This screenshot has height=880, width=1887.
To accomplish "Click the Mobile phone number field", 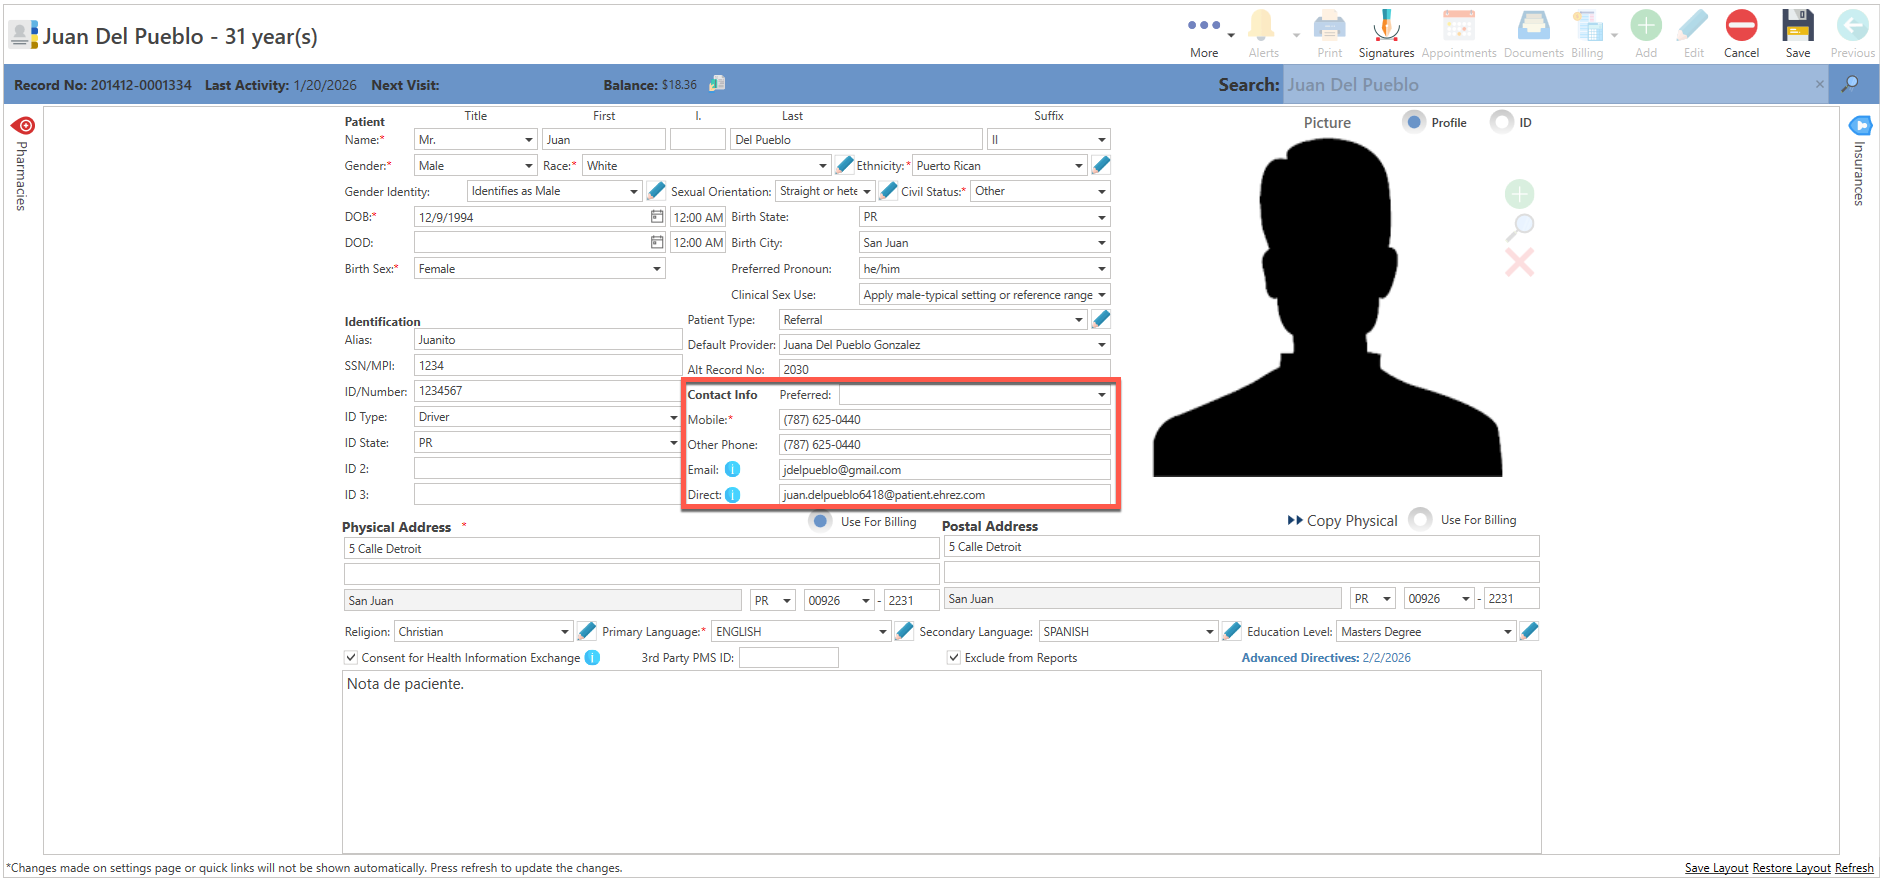I will [944, 420].
